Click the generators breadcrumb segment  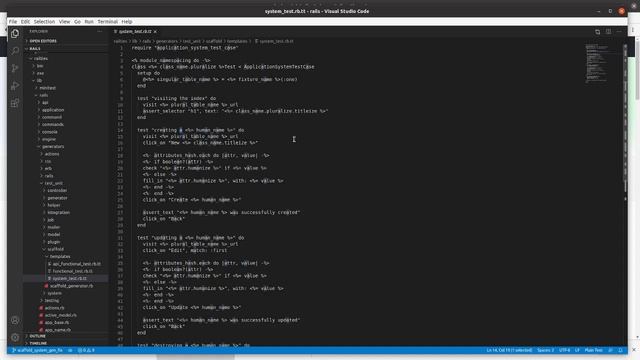tap(167, 41)
